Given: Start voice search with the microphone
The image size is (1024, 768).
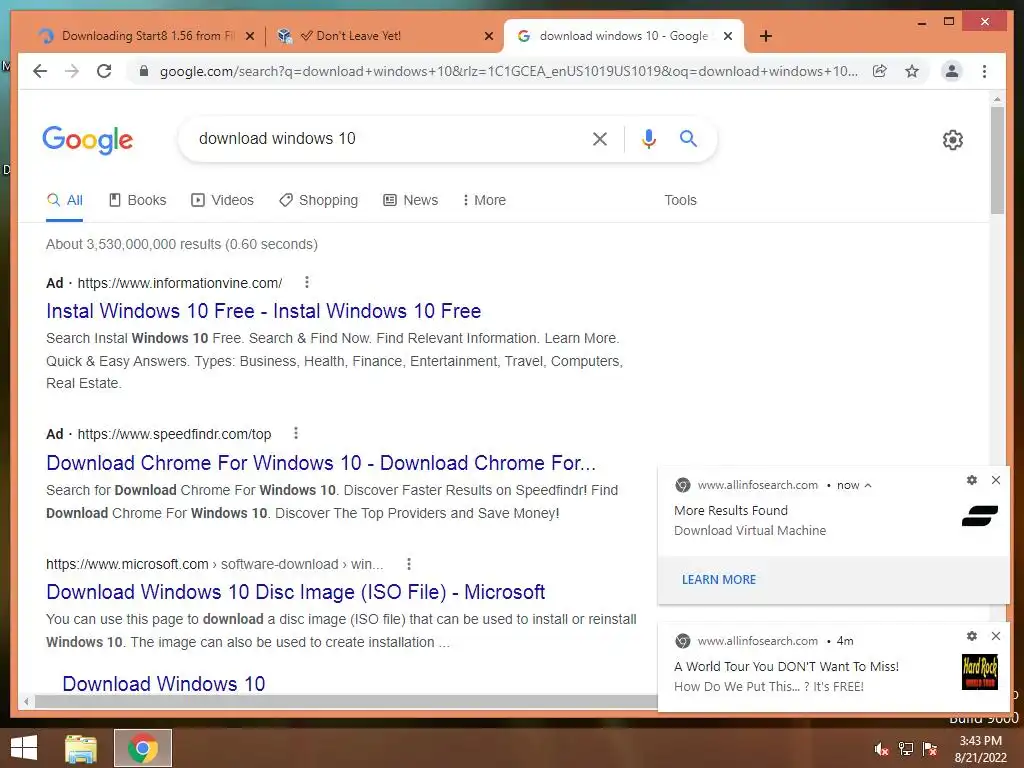Looking at the screenshot, I should [x=648, y=138].
